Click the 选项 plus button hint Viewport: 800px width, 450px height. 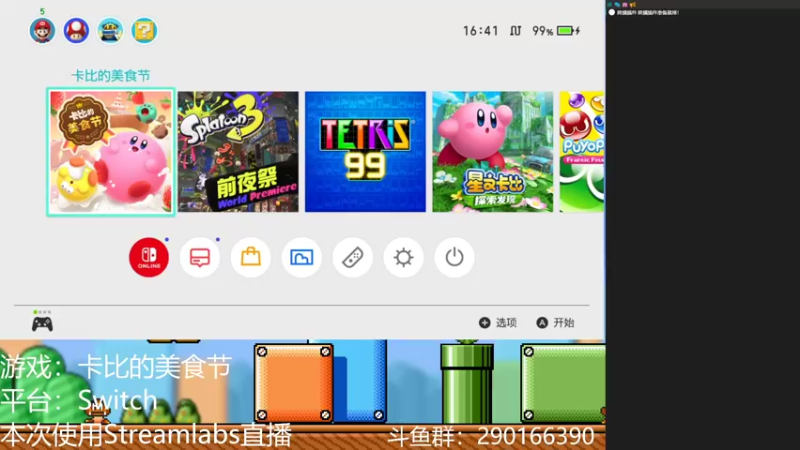tap(498, 322)
